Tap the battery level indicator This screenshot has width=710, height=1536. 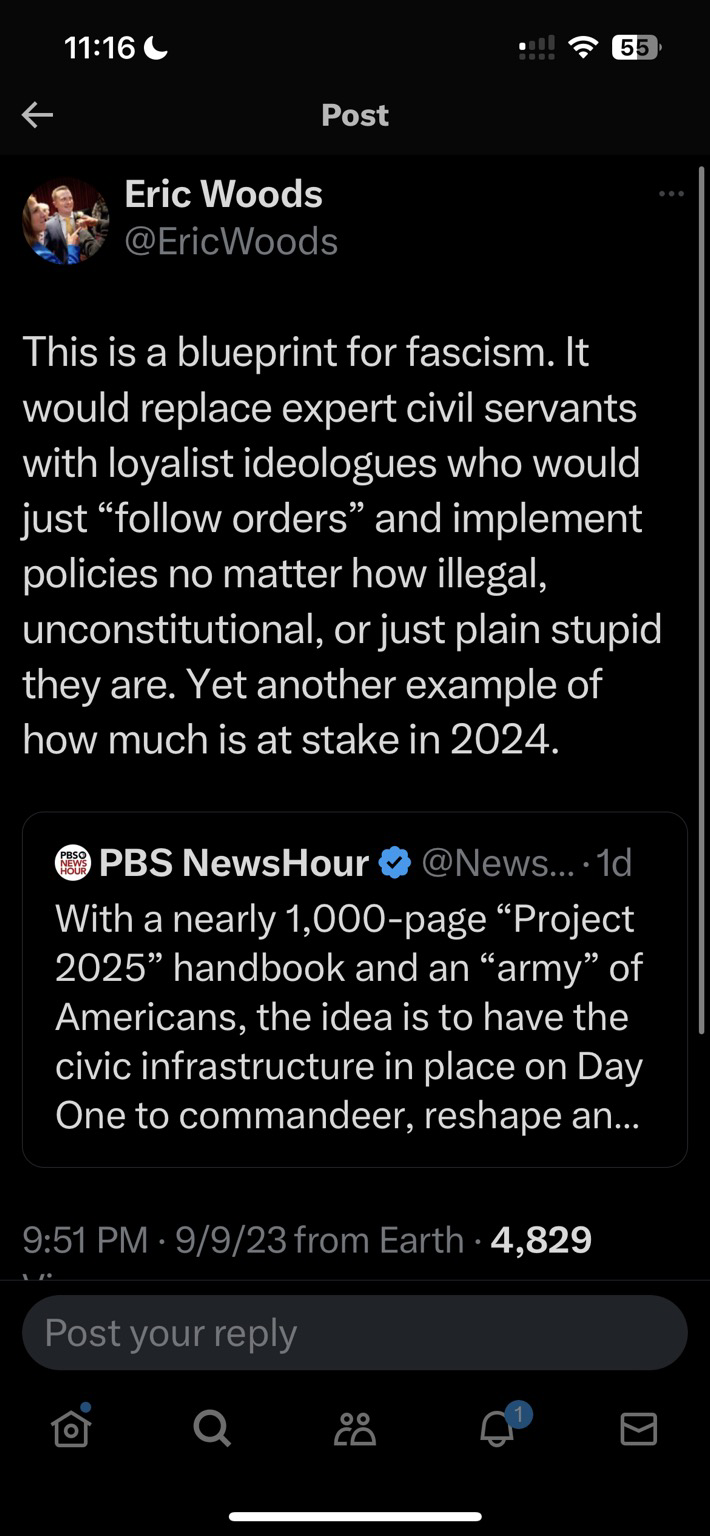click(635, 47)
